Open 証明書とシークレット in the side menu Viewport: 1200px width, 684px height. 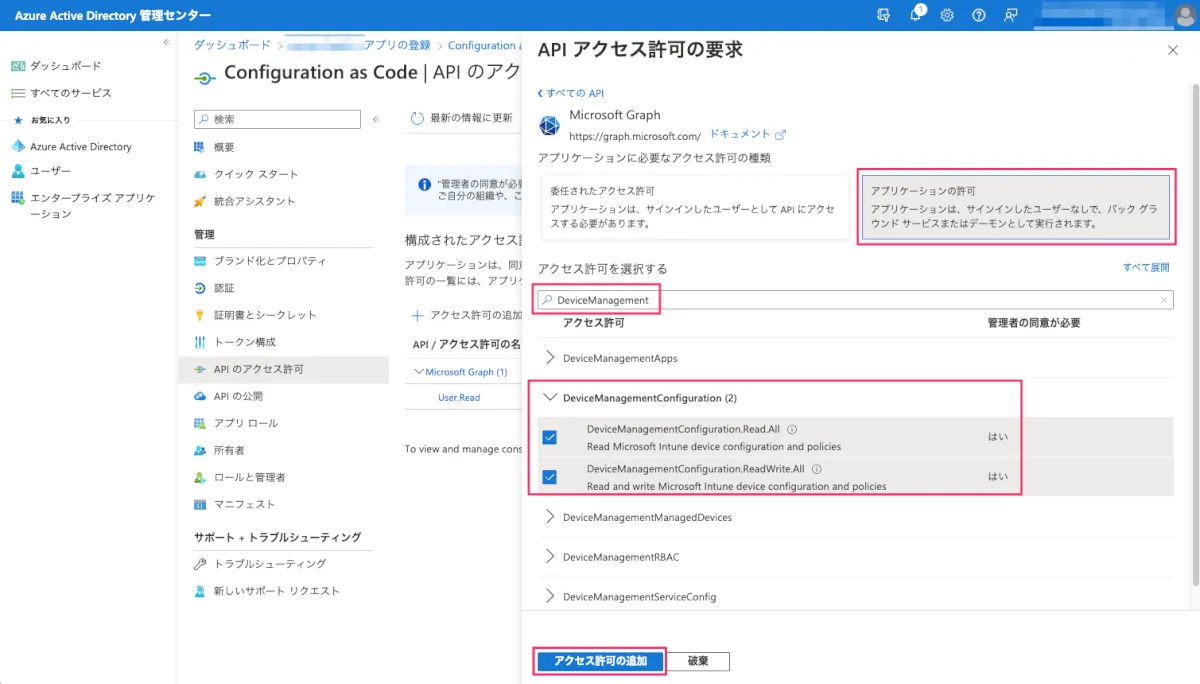tap(264, 315)
